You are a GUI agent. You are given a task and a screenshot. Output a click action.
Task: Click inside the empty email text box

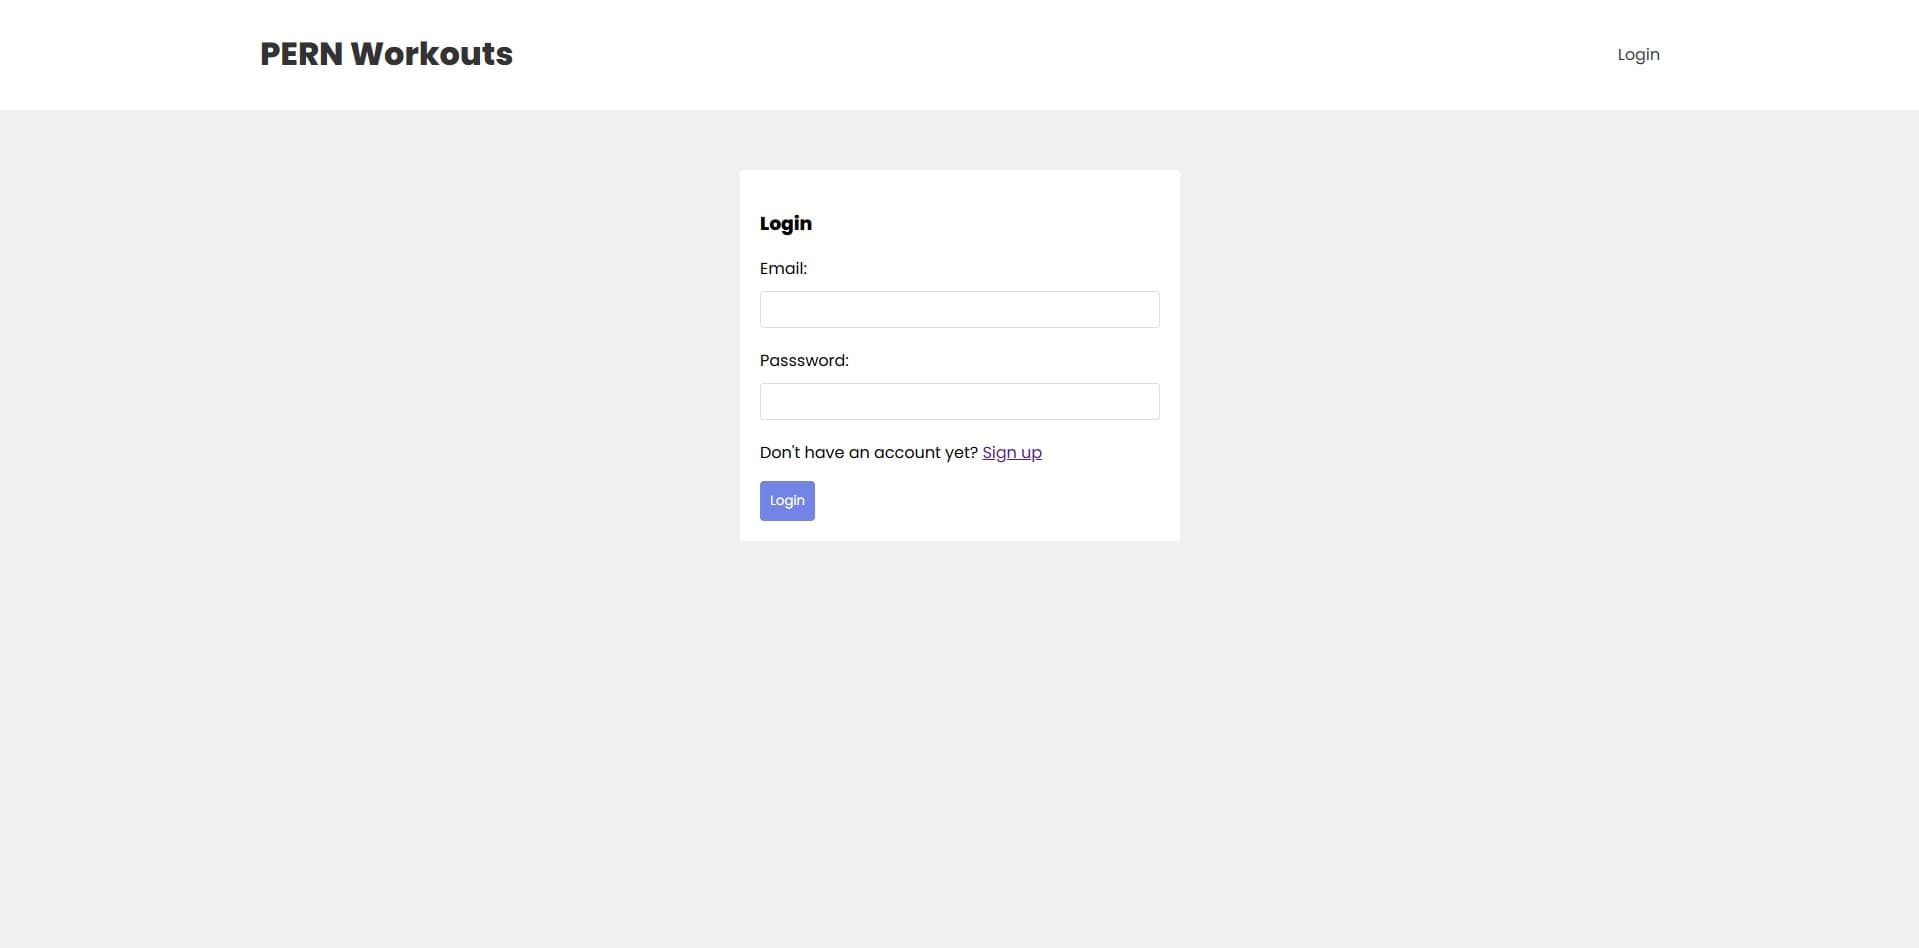tap(959, 309)
